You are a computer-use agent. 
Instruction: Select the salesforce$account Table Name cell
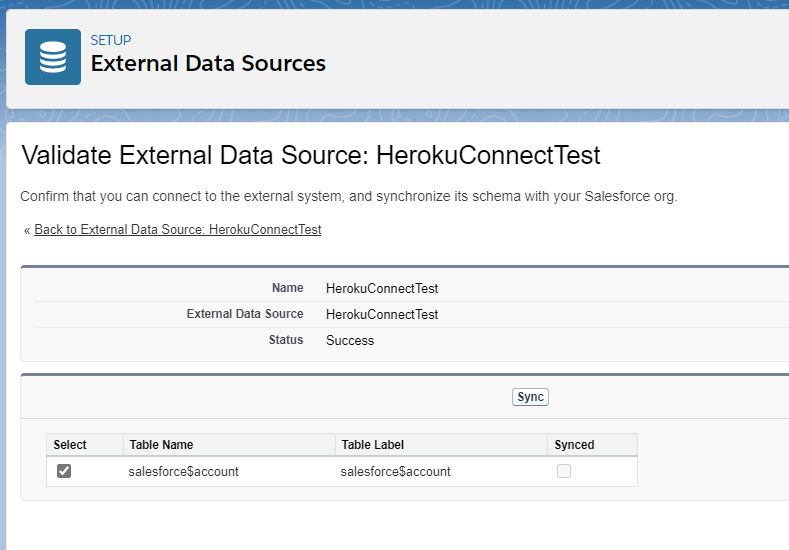[x=184, y=471]
